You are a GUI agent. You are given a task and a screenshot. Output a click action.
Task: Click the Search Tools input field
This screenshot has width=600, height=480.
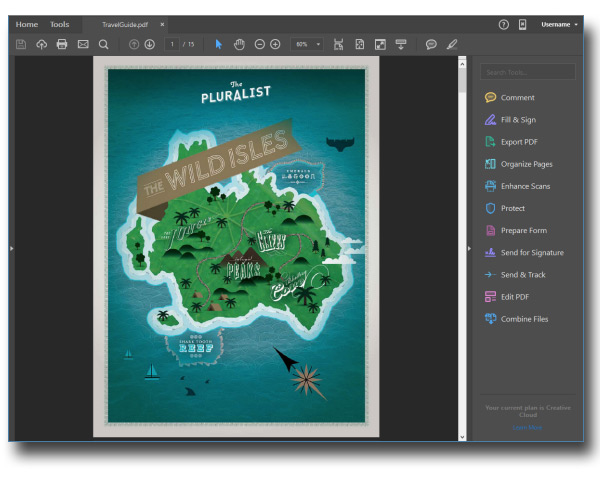tap(527, 72)
